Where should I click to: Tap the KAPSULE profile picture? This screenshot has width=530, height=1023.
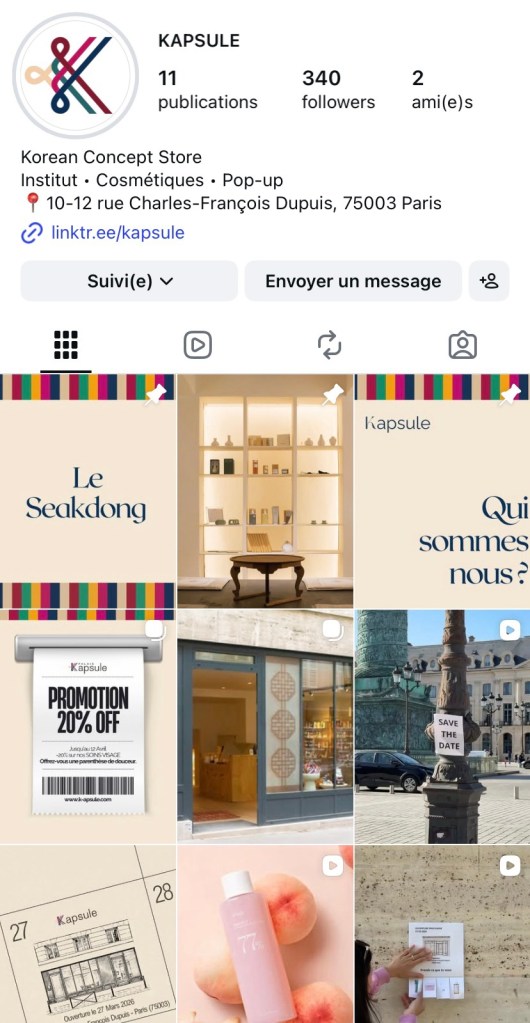pyautogui.click(x=76, y=76)
